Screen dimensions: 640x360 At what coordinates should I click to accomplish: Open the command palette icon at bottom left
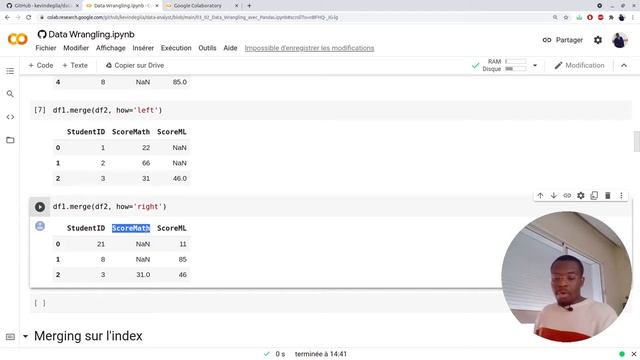[x=10, y=337]
